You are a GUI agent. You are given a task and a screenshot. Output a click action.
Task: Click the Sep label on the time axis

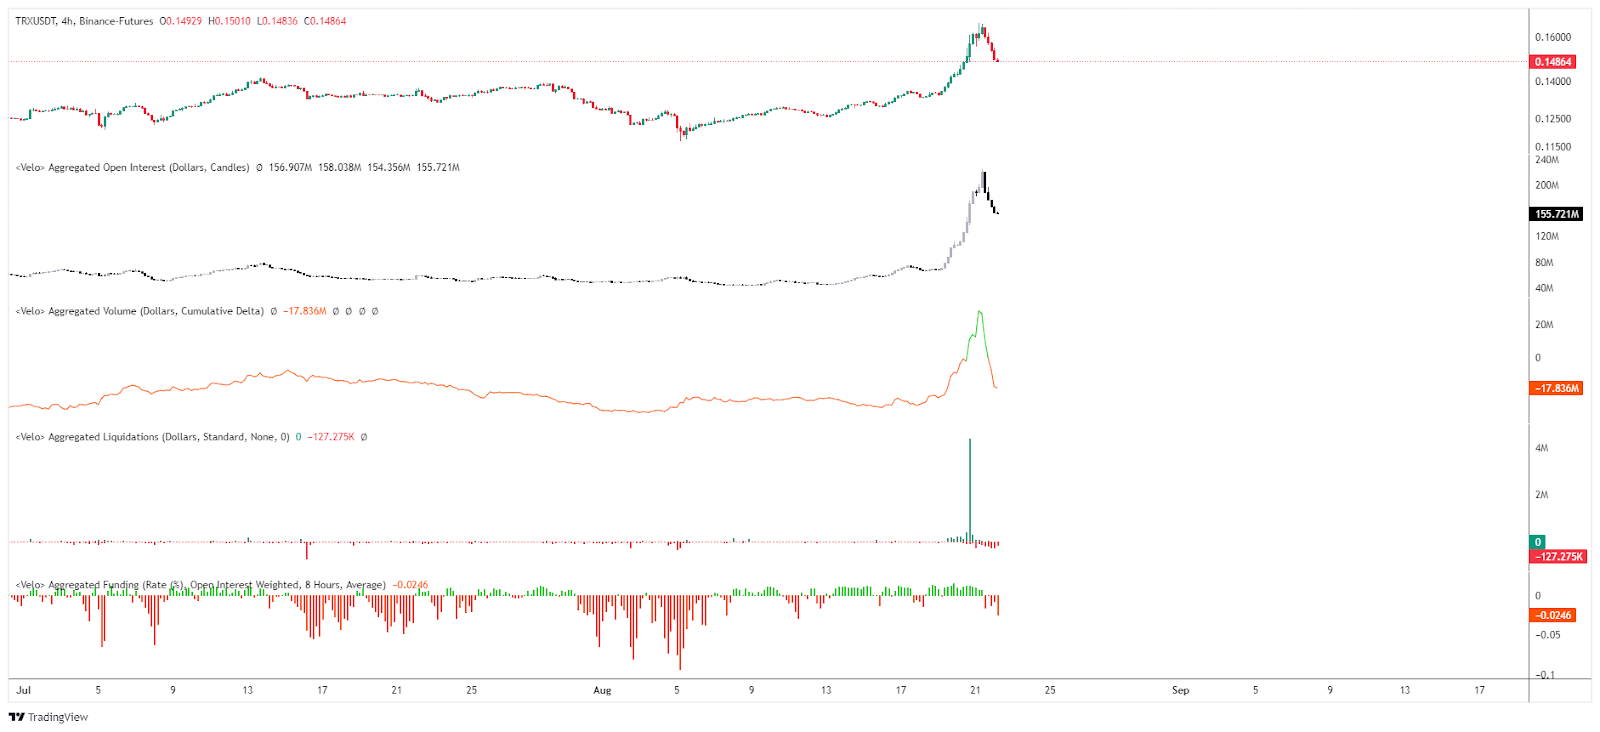click(x=1181, y=690)
